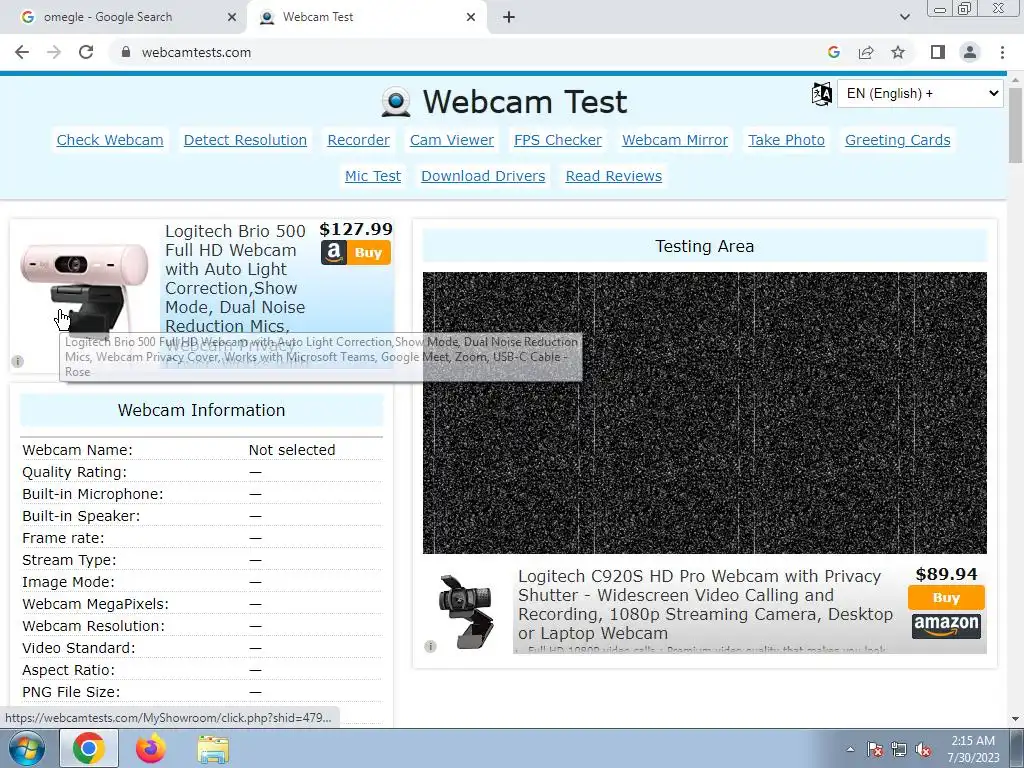Open Windows Explorer from taskbar
Viewport: 1024px width, 768px height.
point(213,749)
